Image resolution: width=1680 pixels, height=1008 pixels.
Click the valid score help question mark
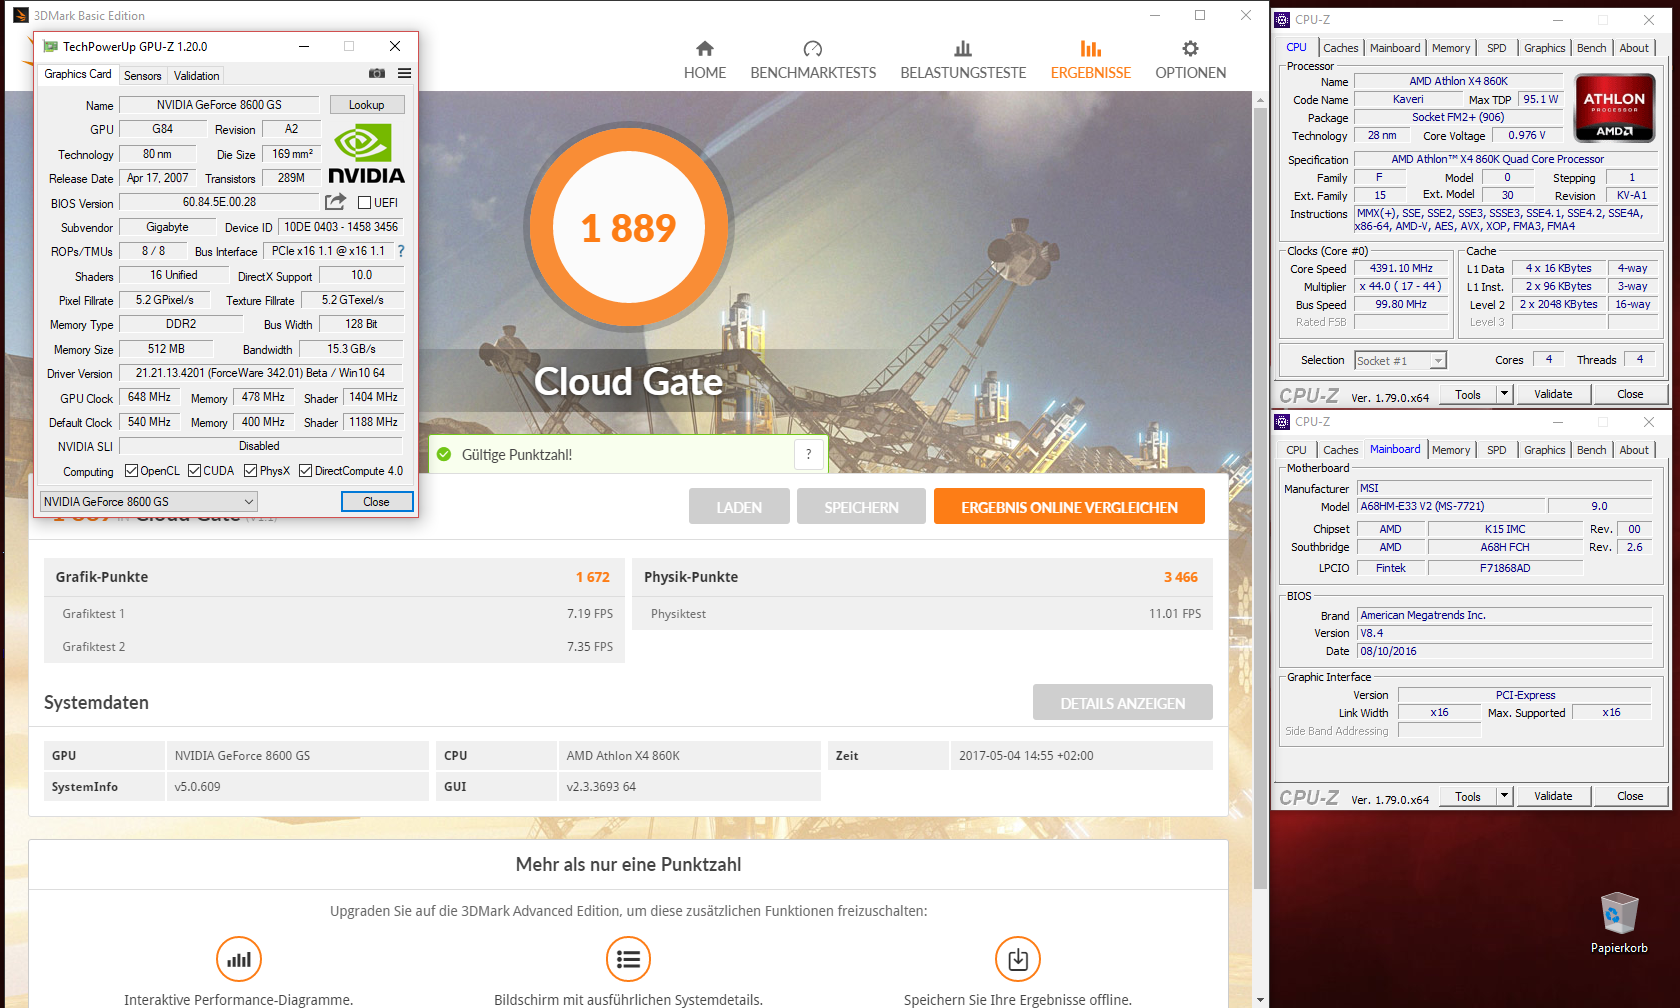pos(809,454)
